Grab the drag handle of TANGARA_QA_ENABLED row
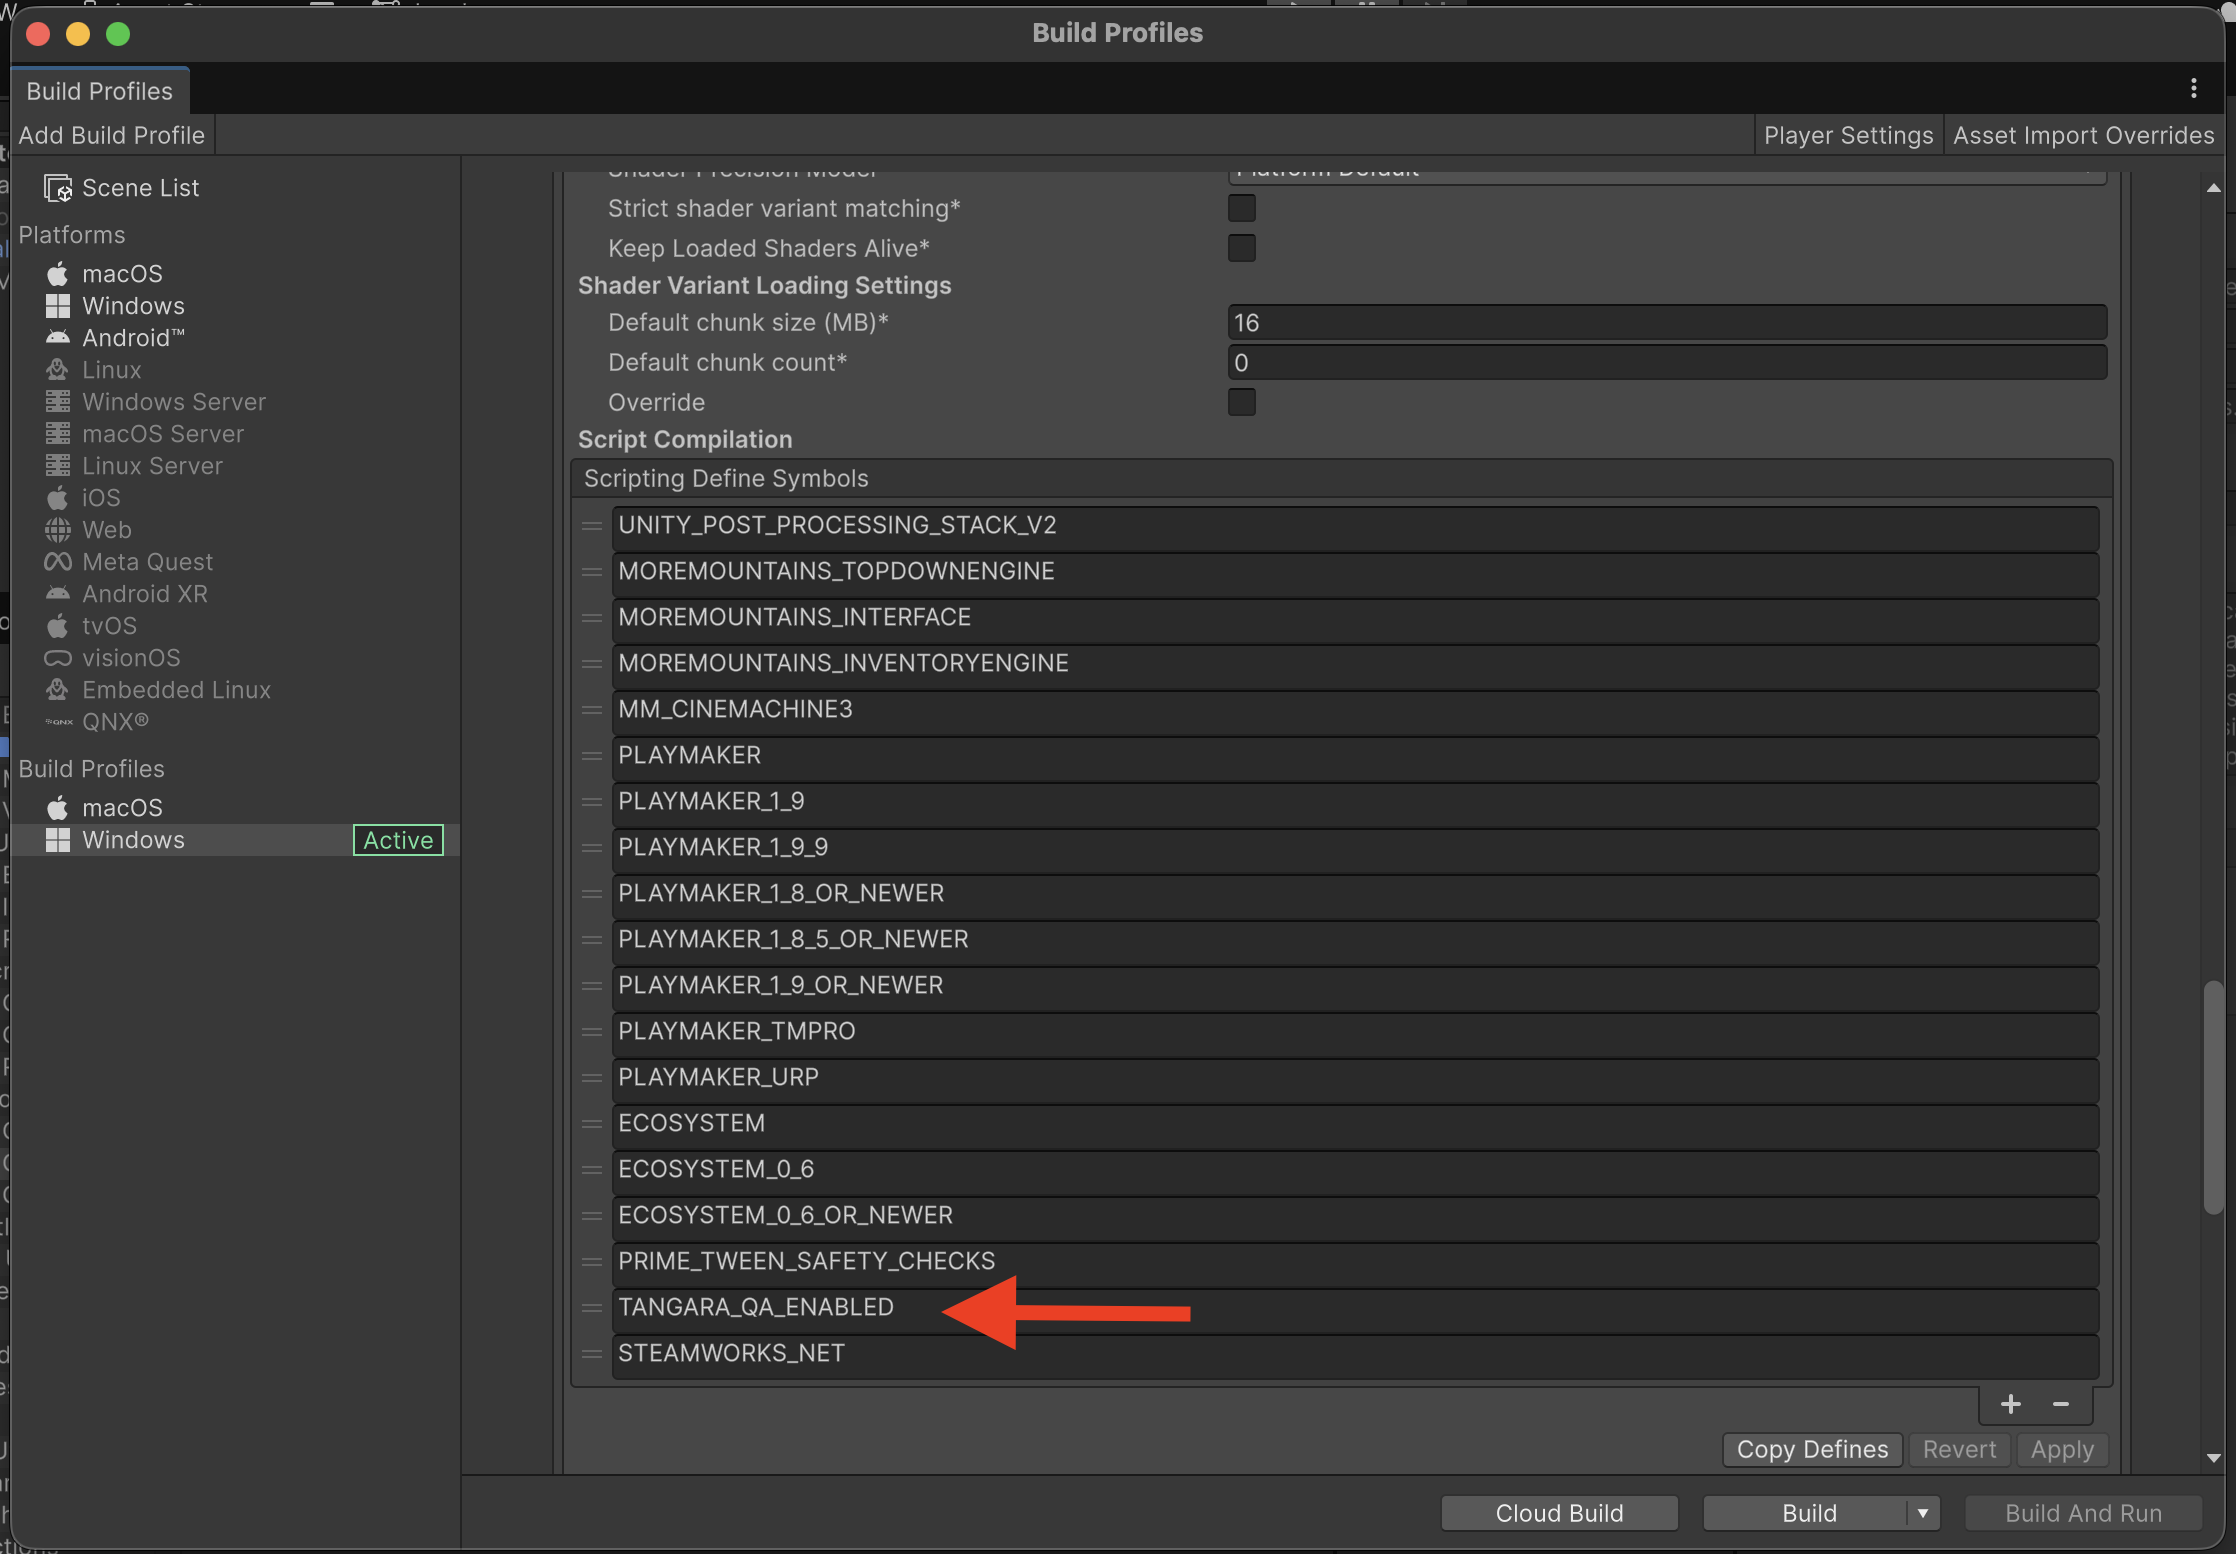 [x=592, y=1307]
